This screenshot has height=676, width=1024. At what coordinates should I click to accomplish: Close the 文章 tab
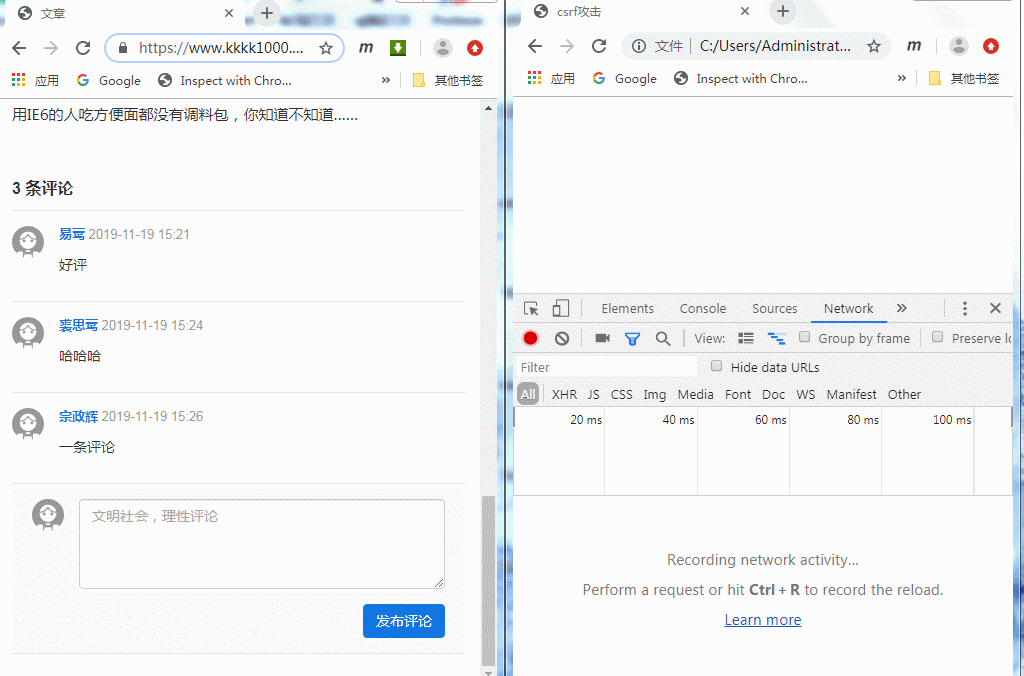point(229,13)
